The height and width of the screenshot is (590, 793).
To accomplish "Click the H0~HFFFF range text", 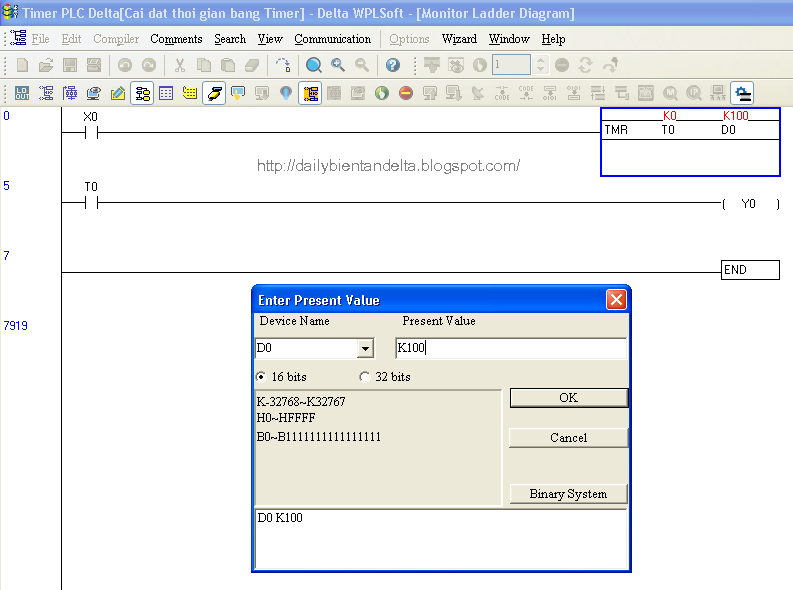I will pos(286,418).
